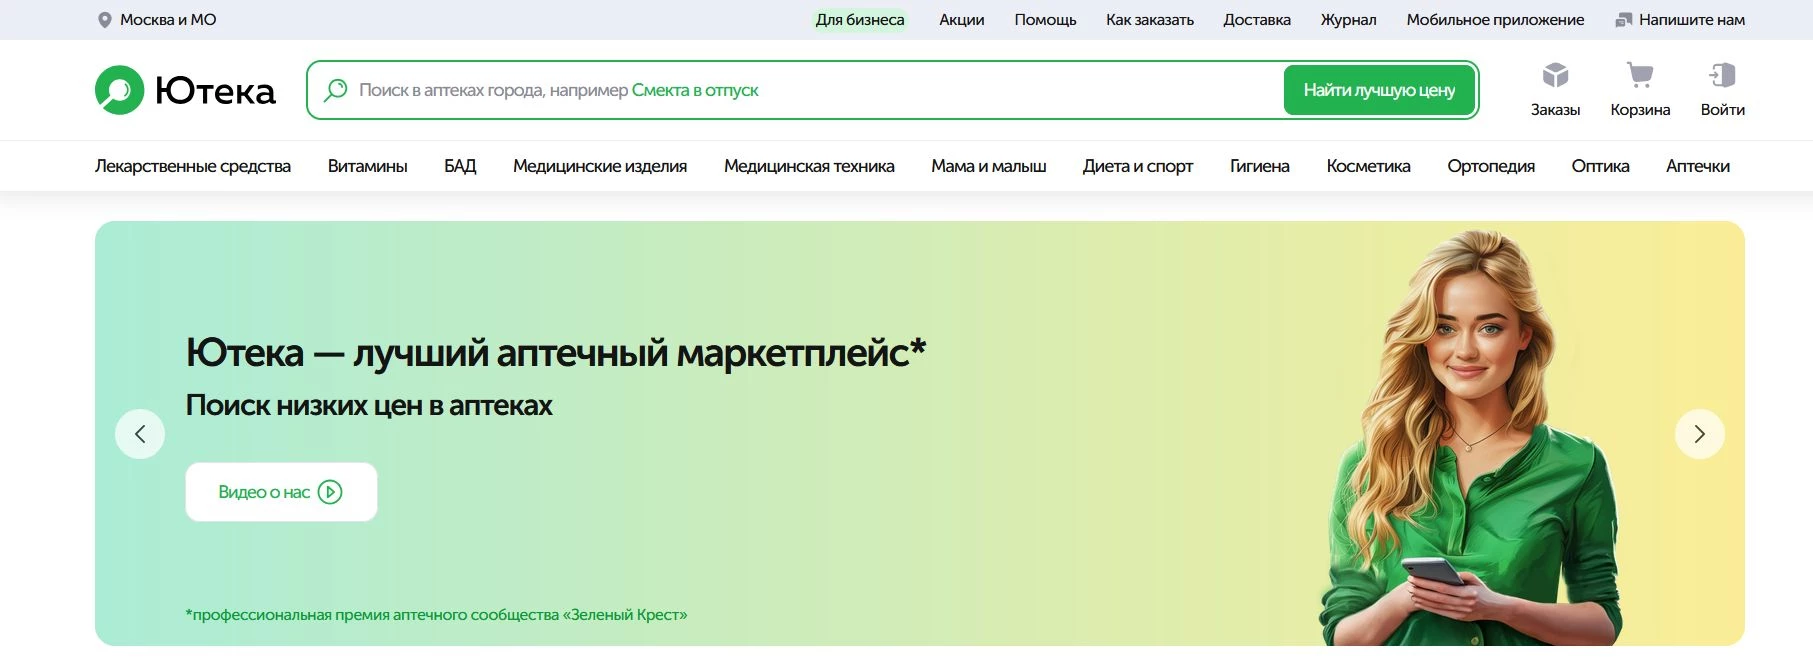The image size is (1813, 664).
Task: Open Как заказать page
Action: [1150, 20]
